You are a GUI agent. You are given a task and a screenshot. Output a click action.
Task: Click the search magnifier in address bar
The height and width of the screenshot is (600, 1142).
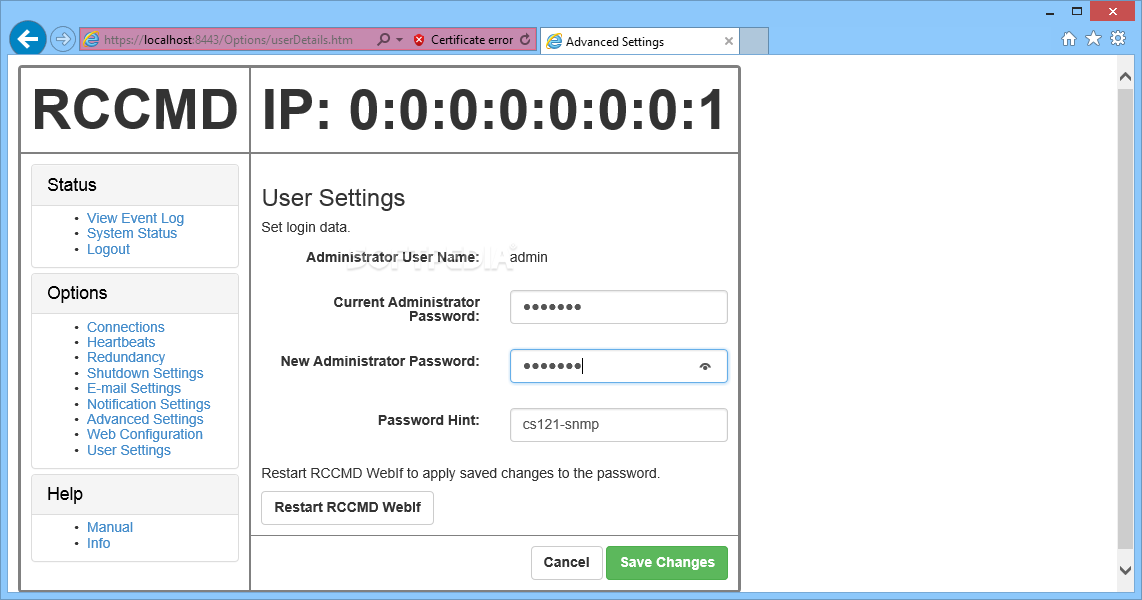coord(383,39)
